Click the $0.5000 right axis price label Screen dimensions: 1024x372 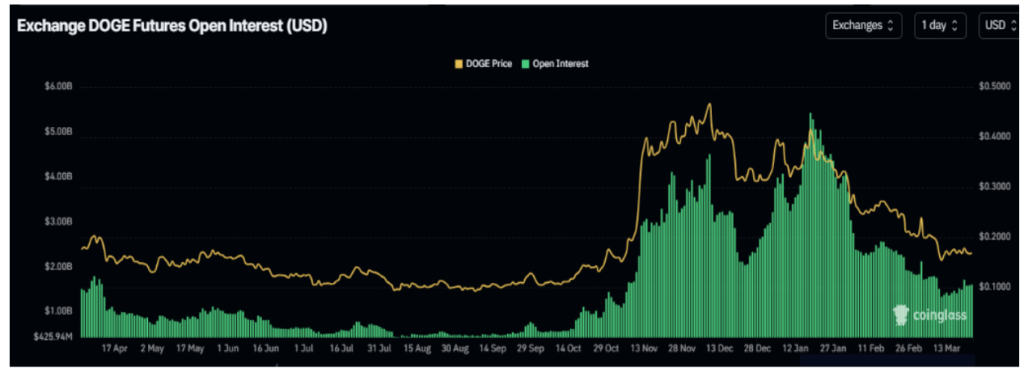point(994,87)
